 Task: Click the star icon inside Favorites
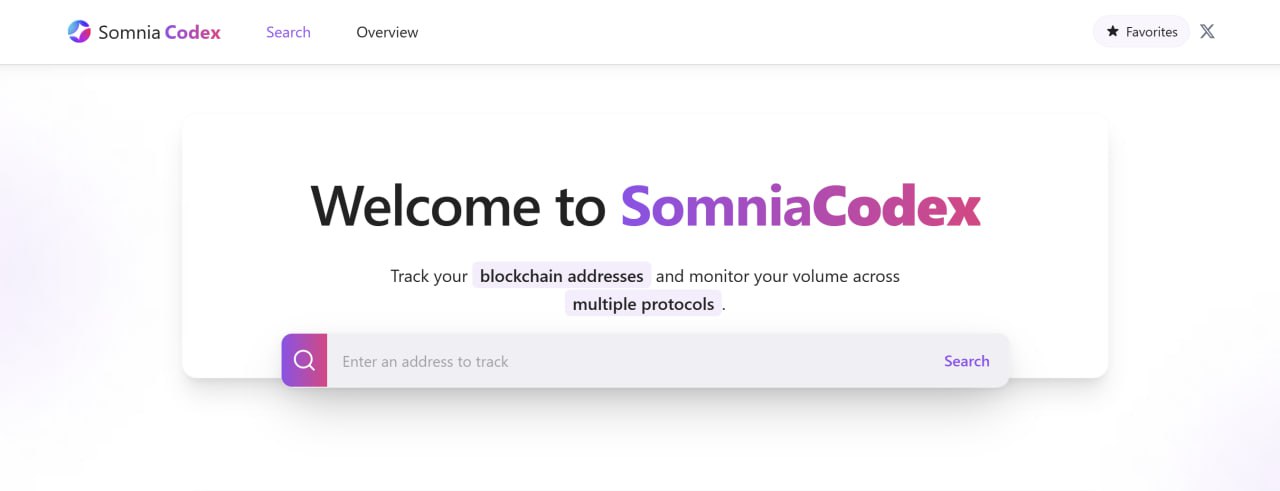[1112, 32]
